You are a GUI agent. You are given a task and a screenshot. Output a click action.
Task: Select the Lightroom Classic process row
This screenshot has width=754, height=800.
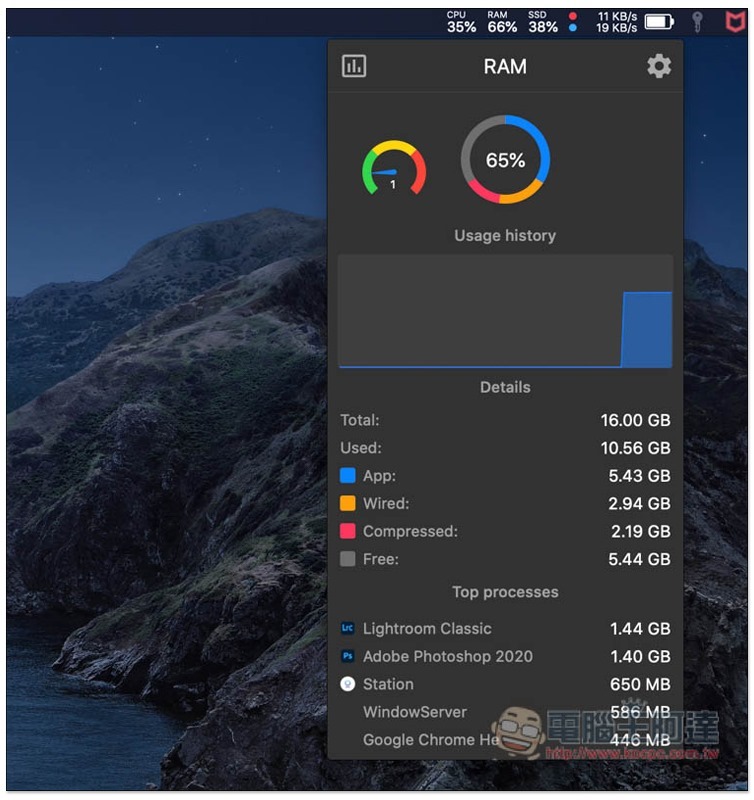tap(505, 629)
